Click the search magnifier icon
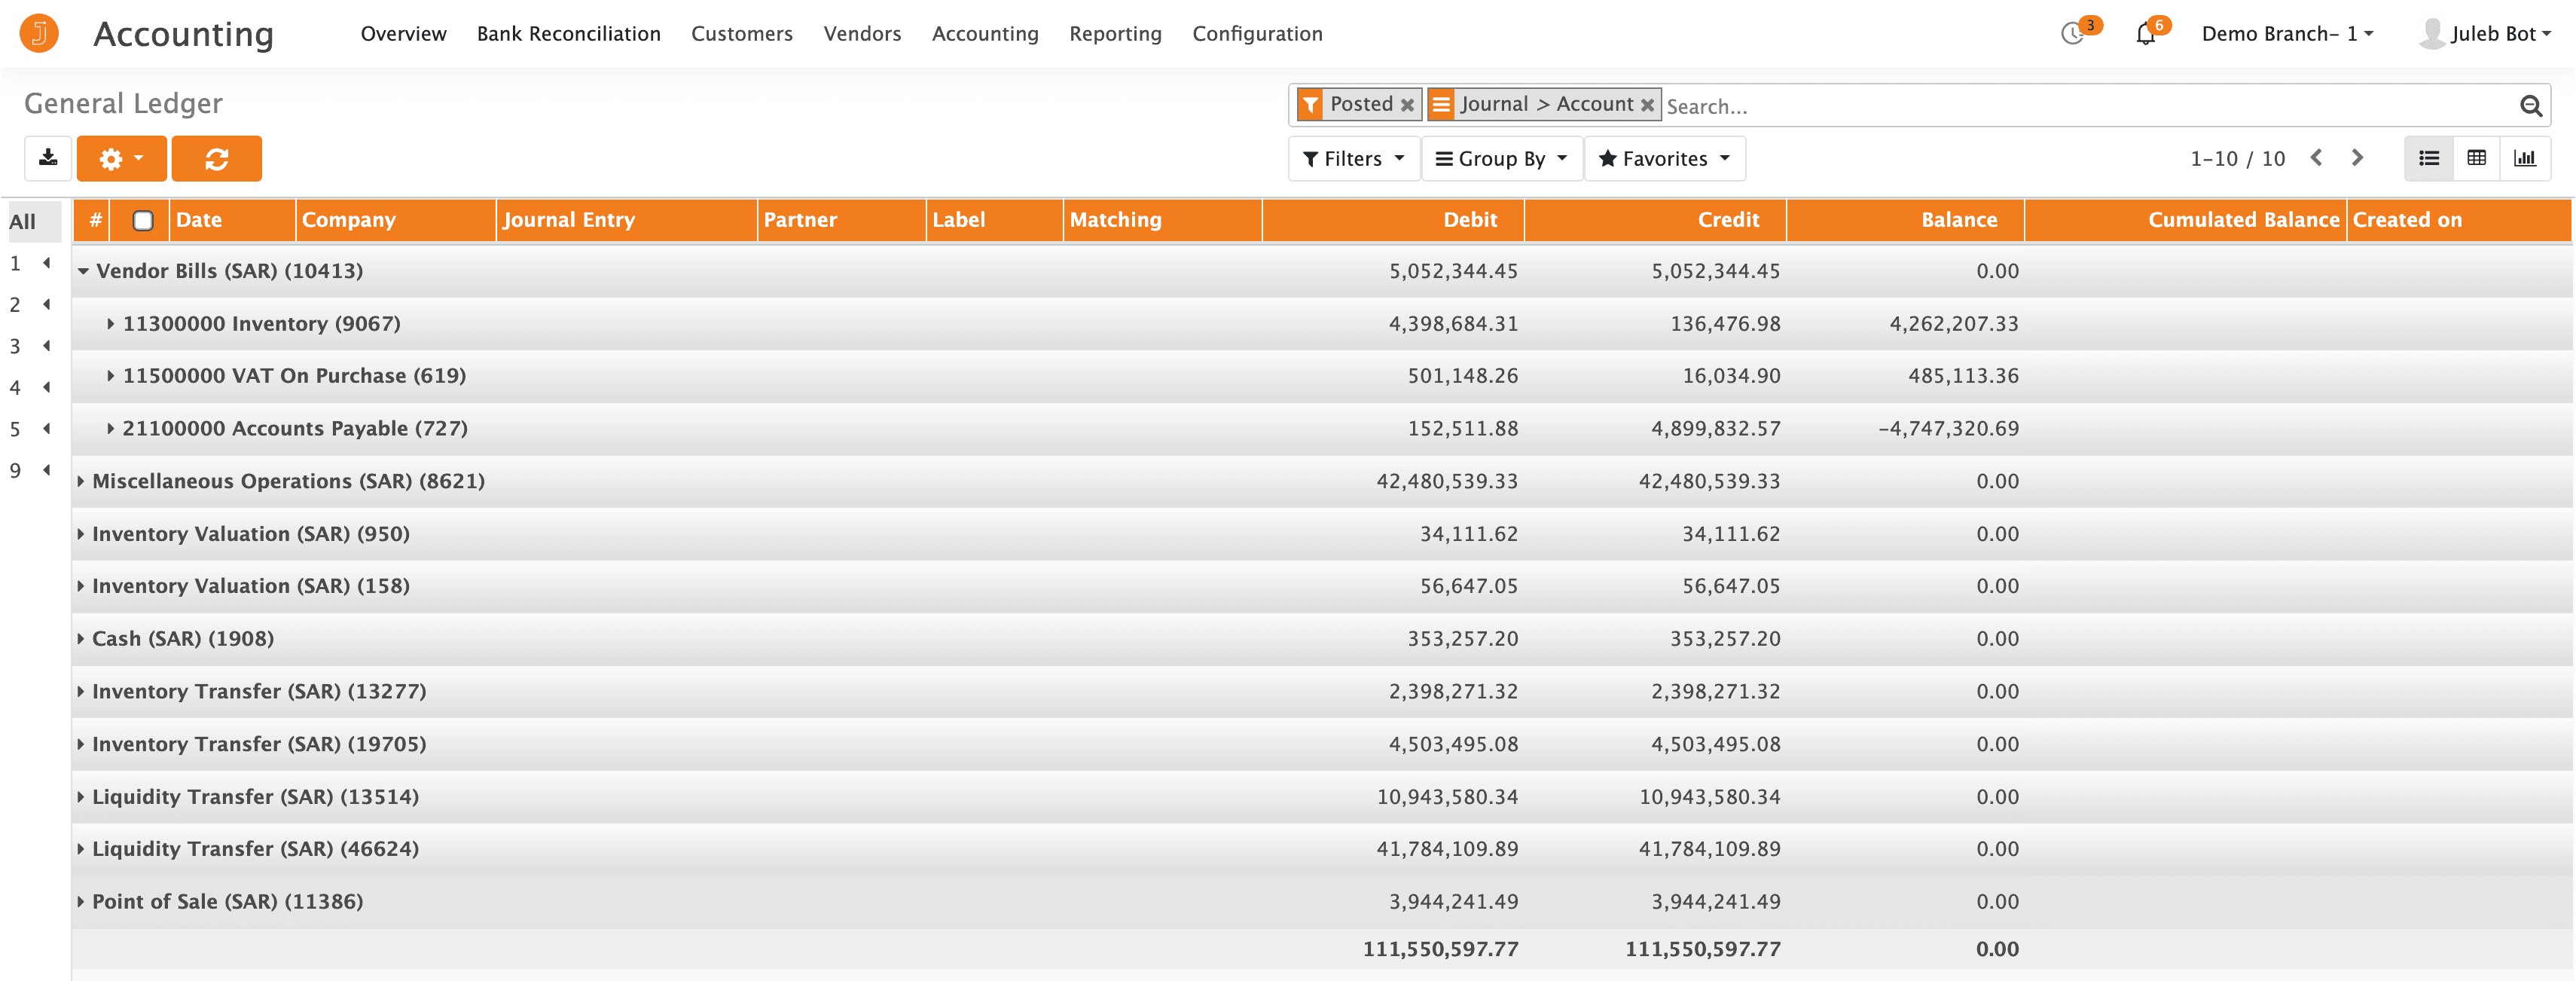The image size is (2576, 981). coord(2530,105)
